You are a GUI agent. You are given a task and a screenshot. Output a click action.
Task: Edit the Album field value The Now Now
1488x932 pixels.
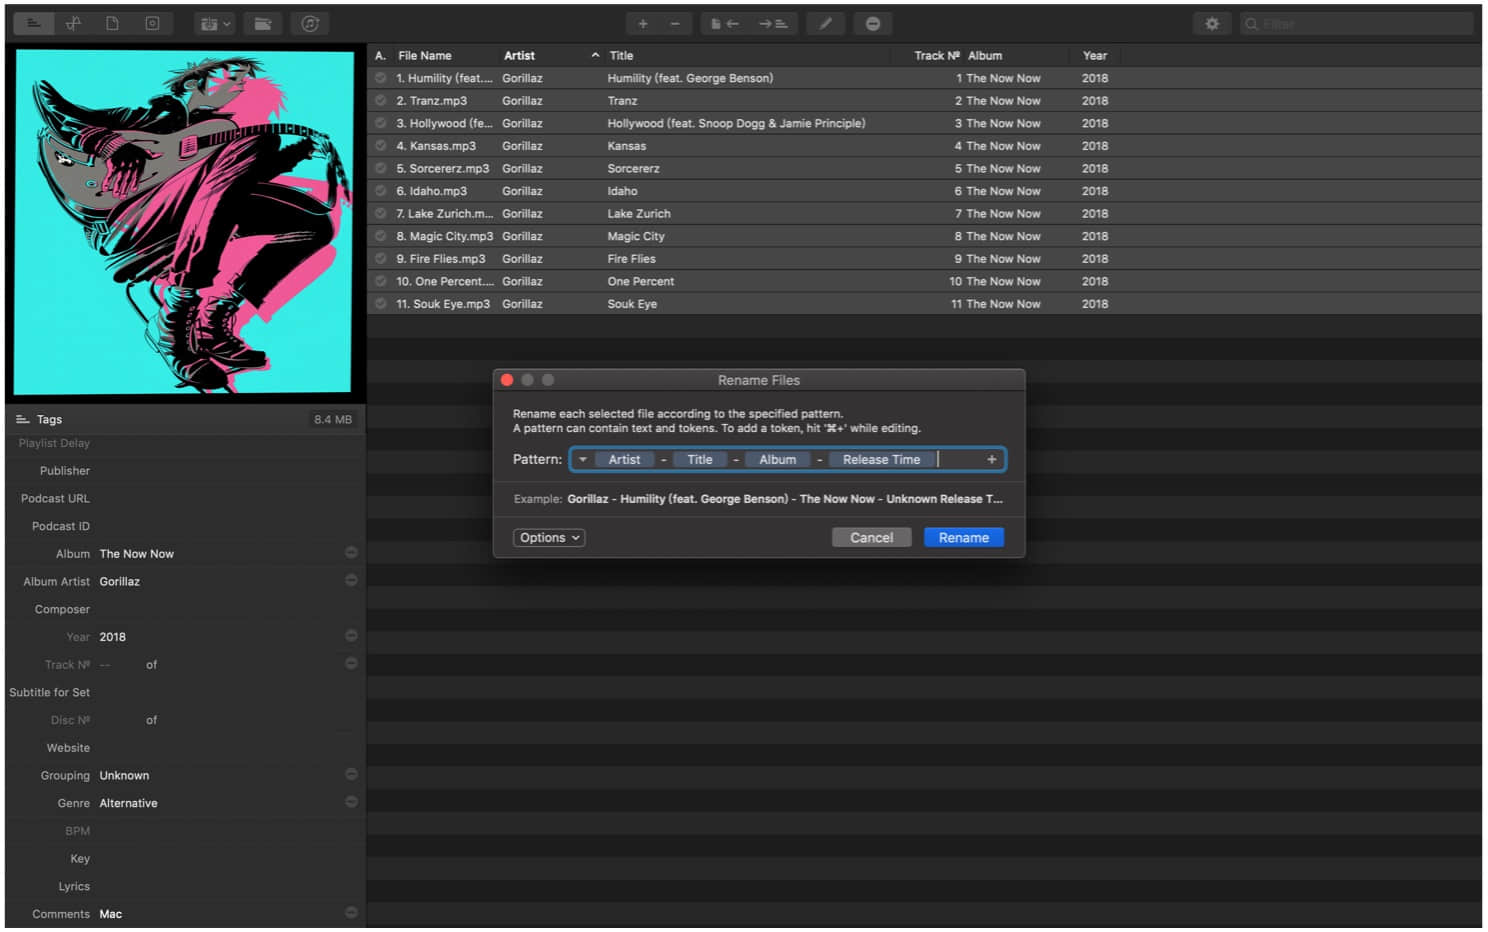137,554
